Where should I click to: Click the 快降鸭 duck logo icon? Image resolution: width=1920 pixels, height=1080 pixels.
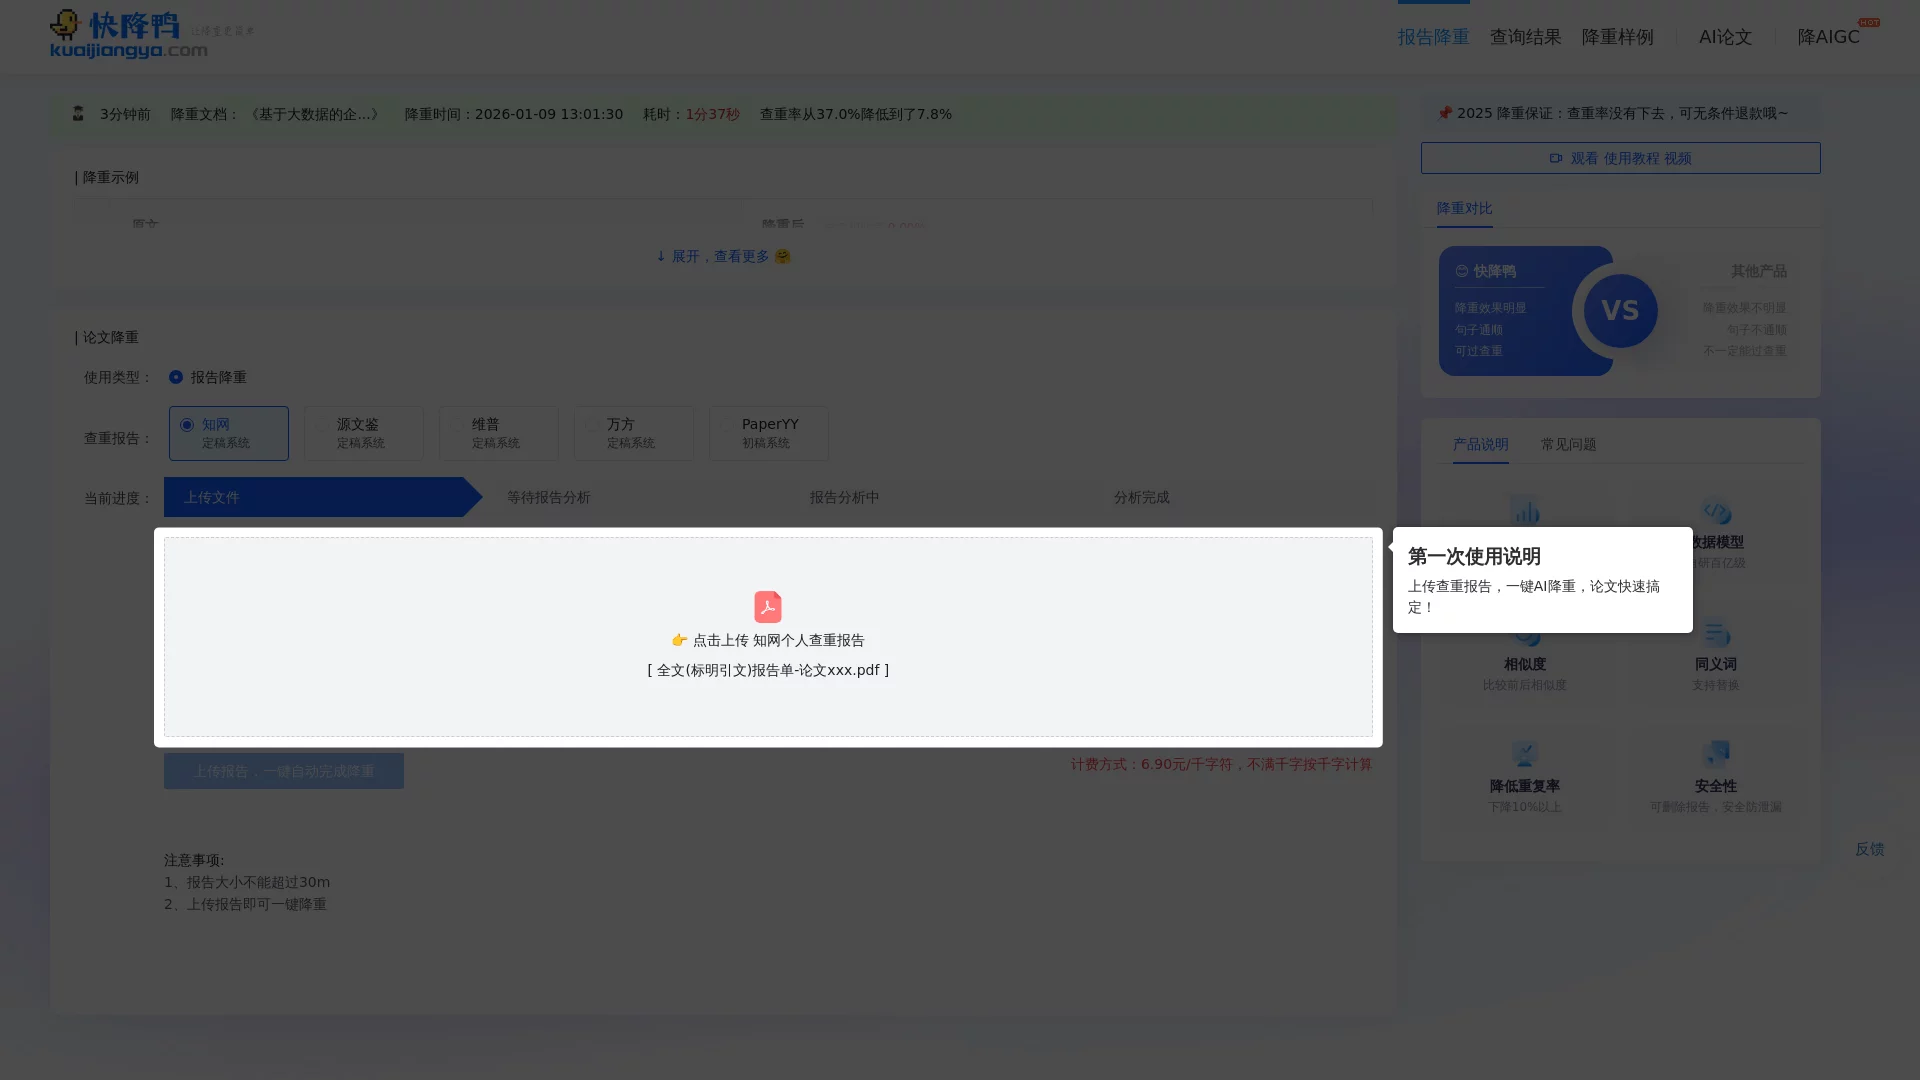tap(64, 23)
